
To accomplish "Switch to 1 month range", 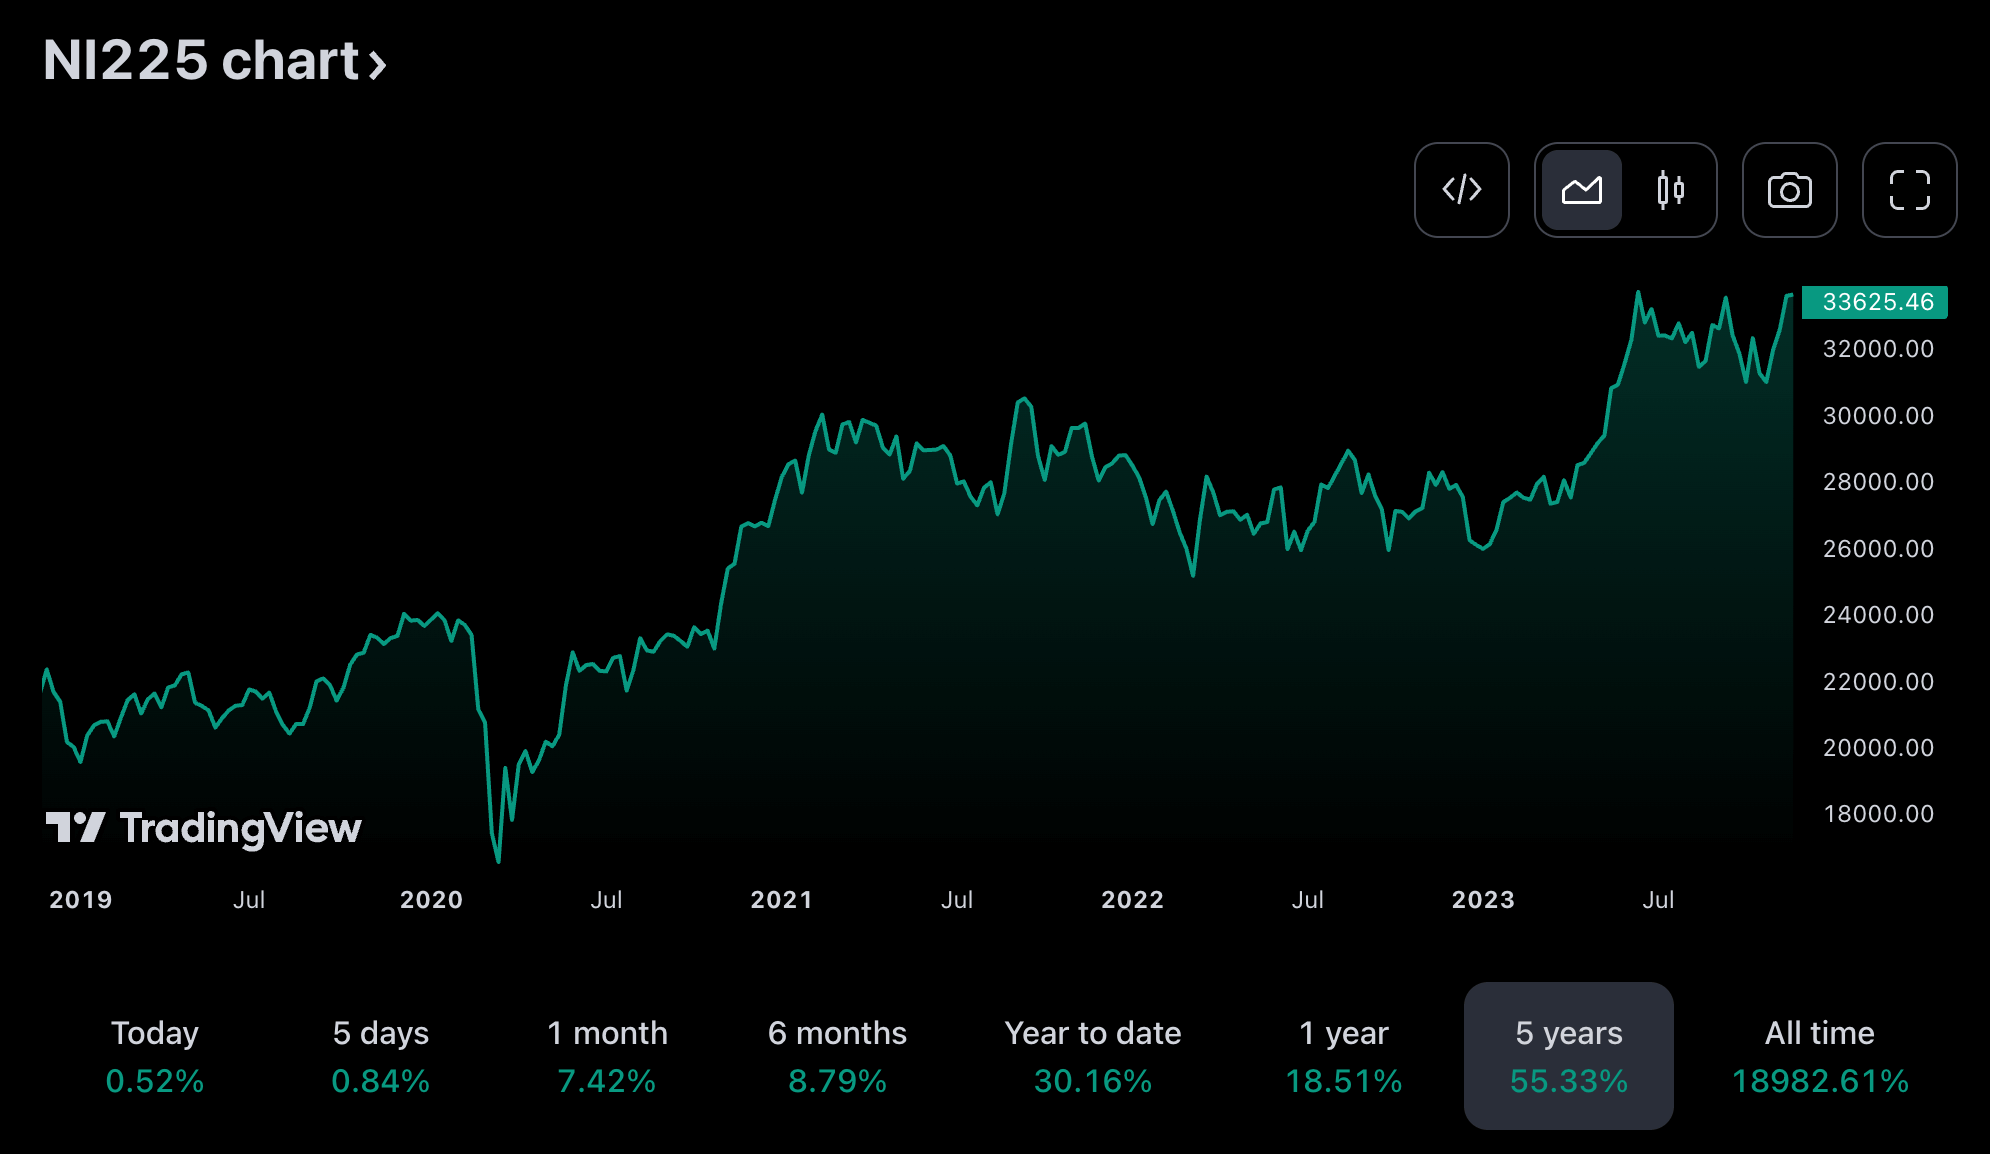I will point(607,1056).
